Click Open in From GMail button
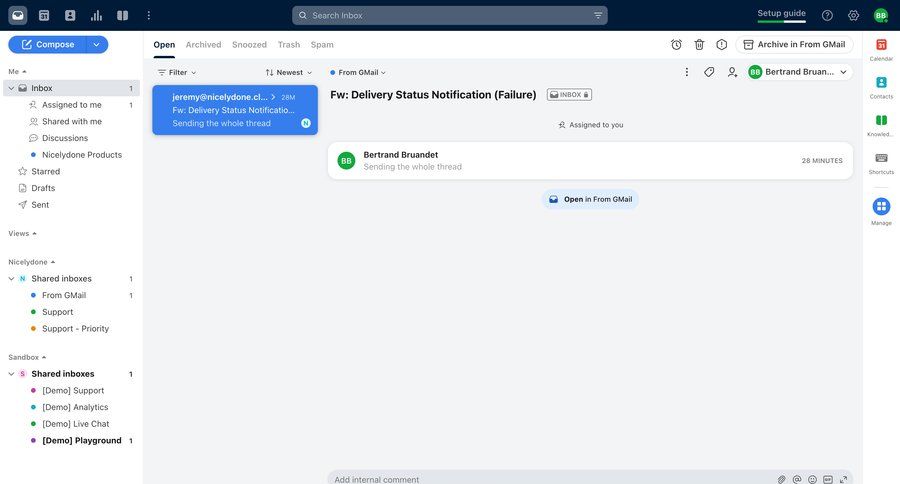Viewport: 900px width, 484px height. tap(590, 199)
